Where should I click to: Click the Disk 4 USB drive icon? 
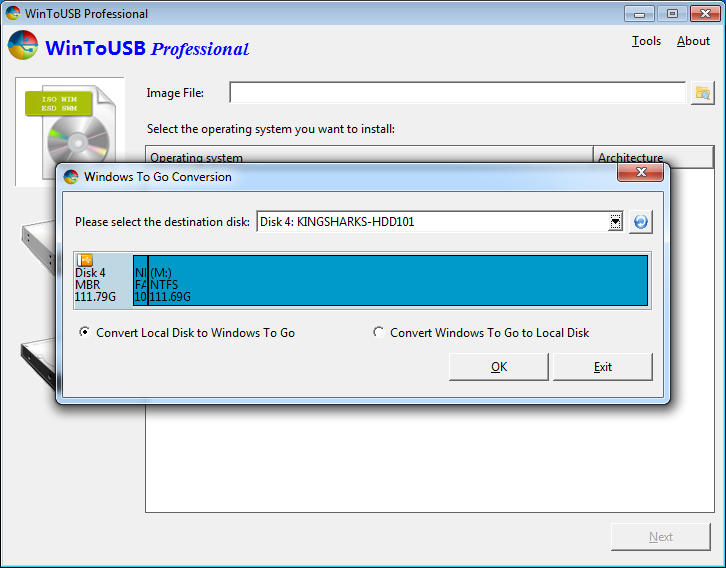click(x=85, y=260)
